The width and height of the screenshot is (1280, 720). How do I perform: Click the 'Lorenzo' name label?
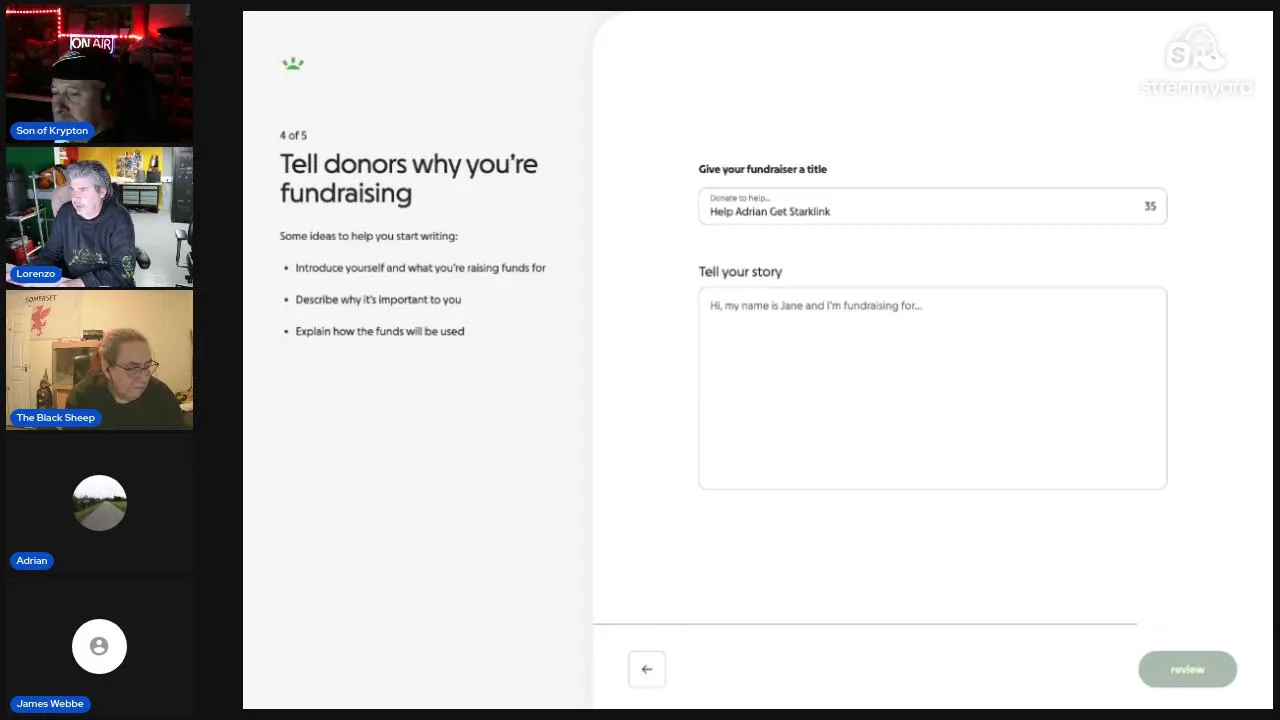[x=36, y=274]
